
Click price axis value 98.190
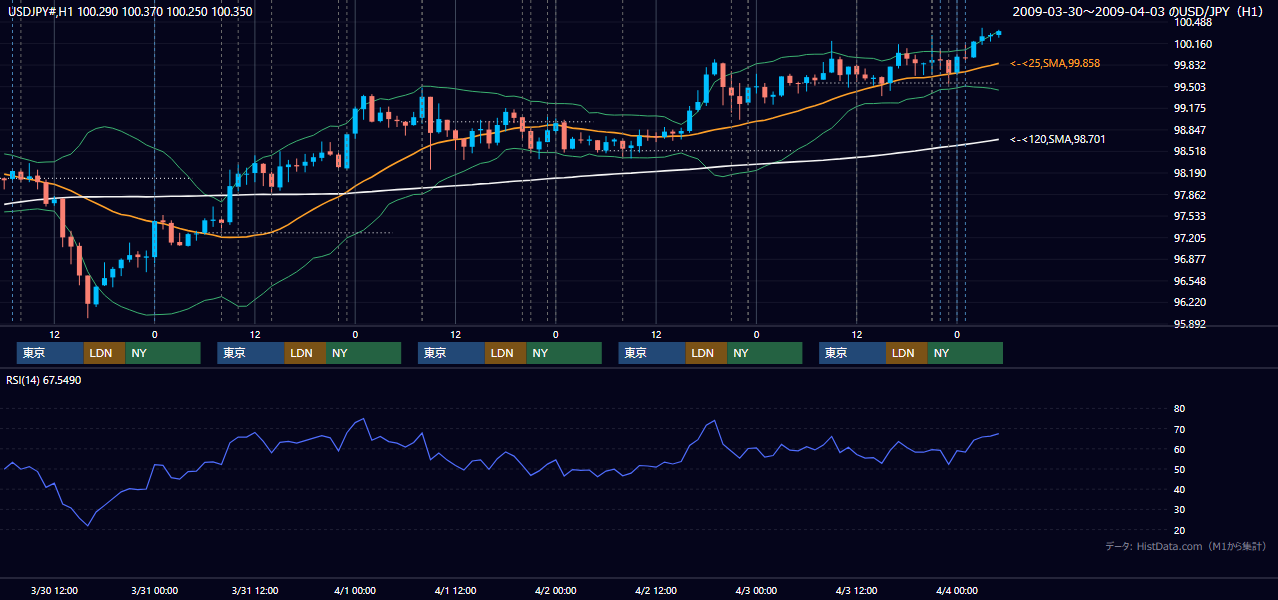[1190, 173]
